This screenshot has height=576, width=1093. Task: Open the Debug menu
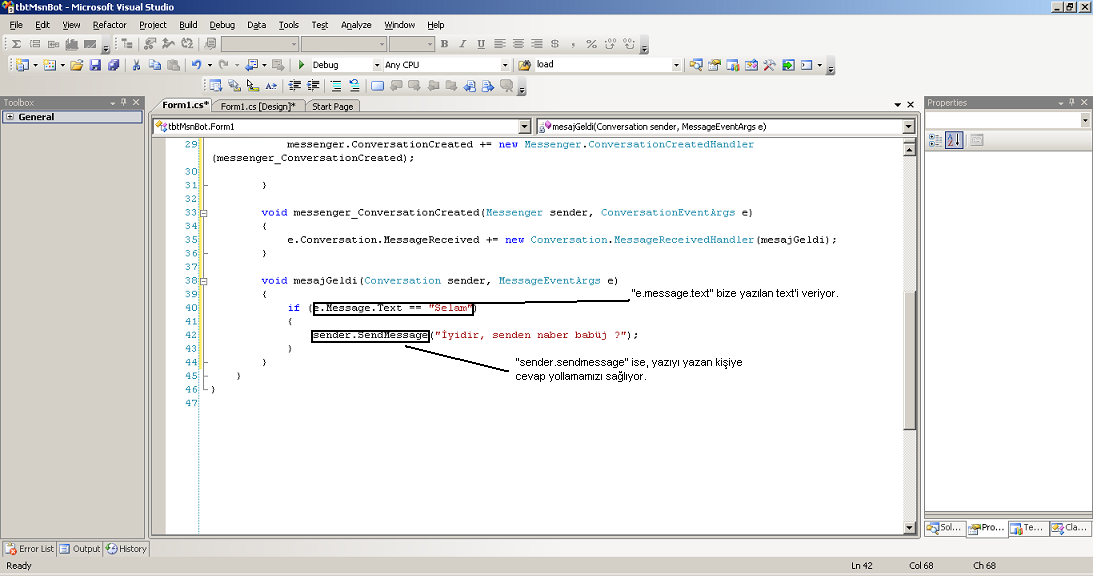222,25
